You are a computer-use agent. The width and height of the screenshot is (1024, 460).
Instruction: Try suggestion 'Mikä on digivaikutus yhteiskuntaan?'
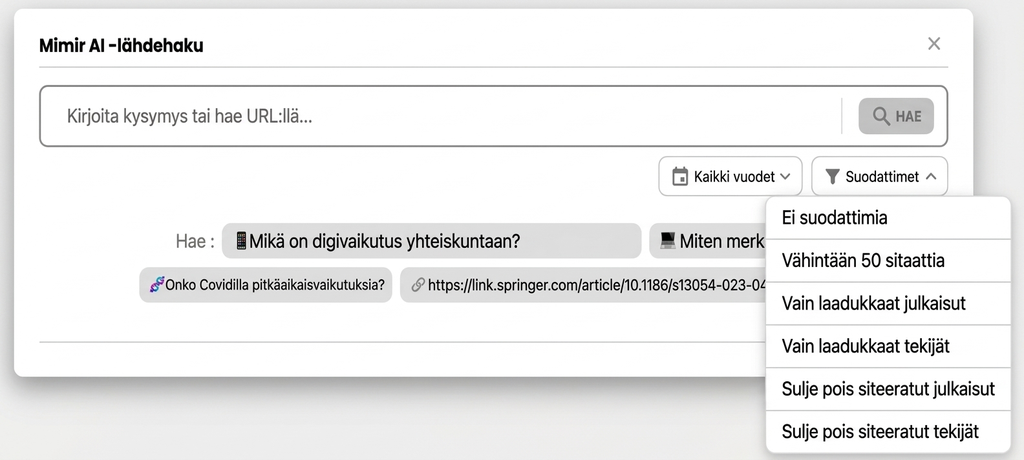coord(432,241)
